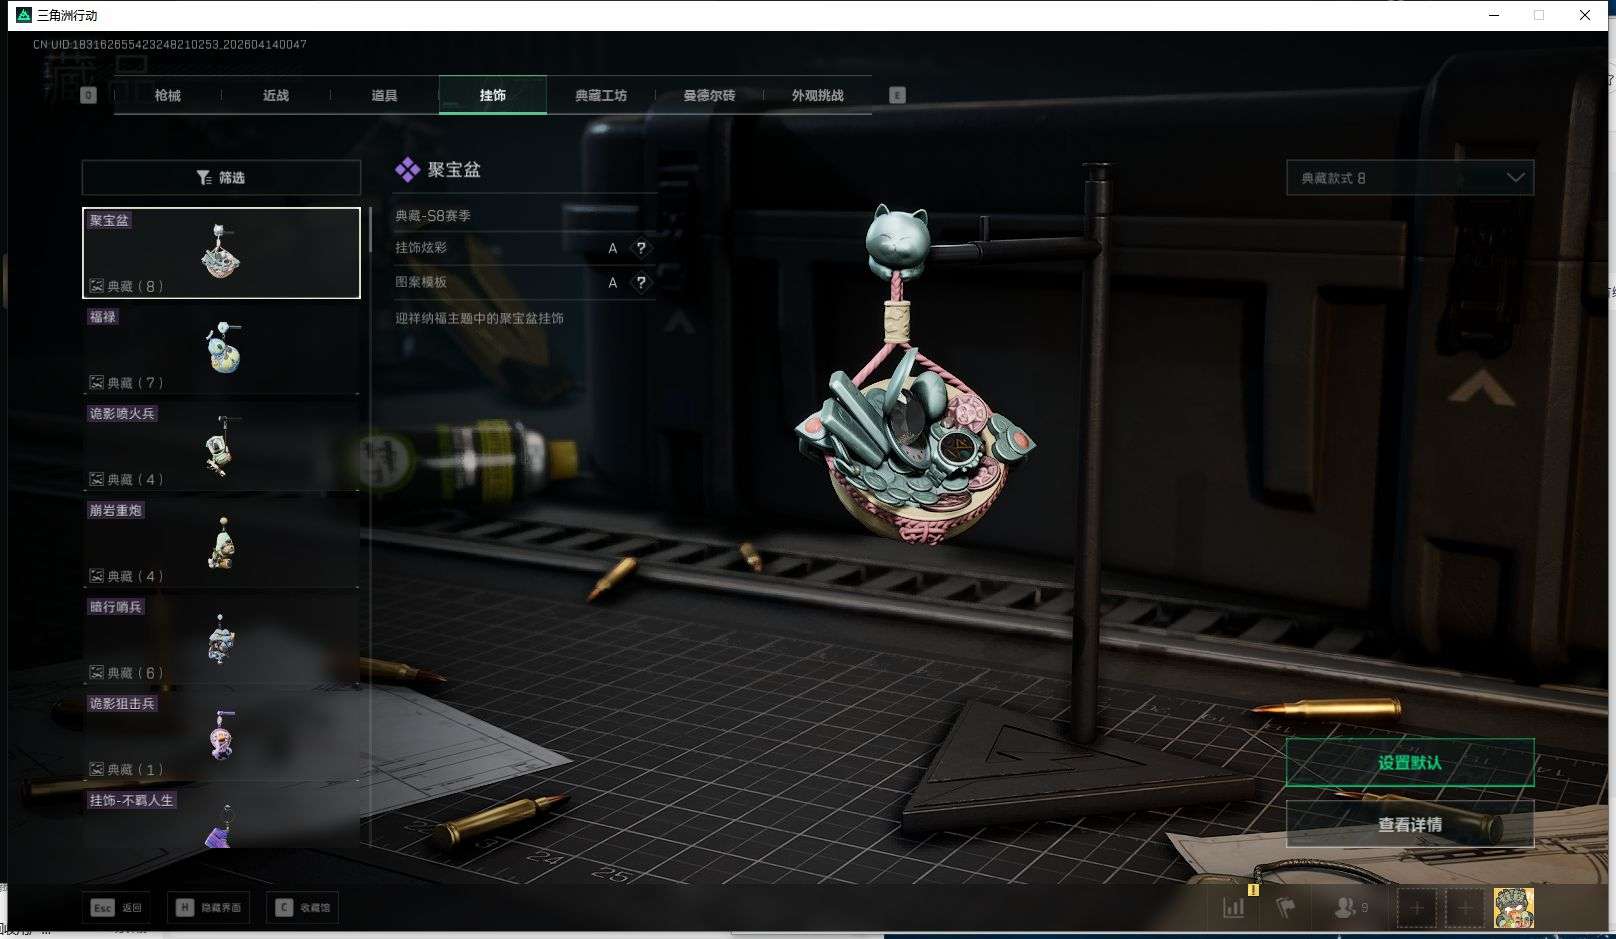Click the 查看详情 button
This screenshot has height=939, width=1616.
1409,824
